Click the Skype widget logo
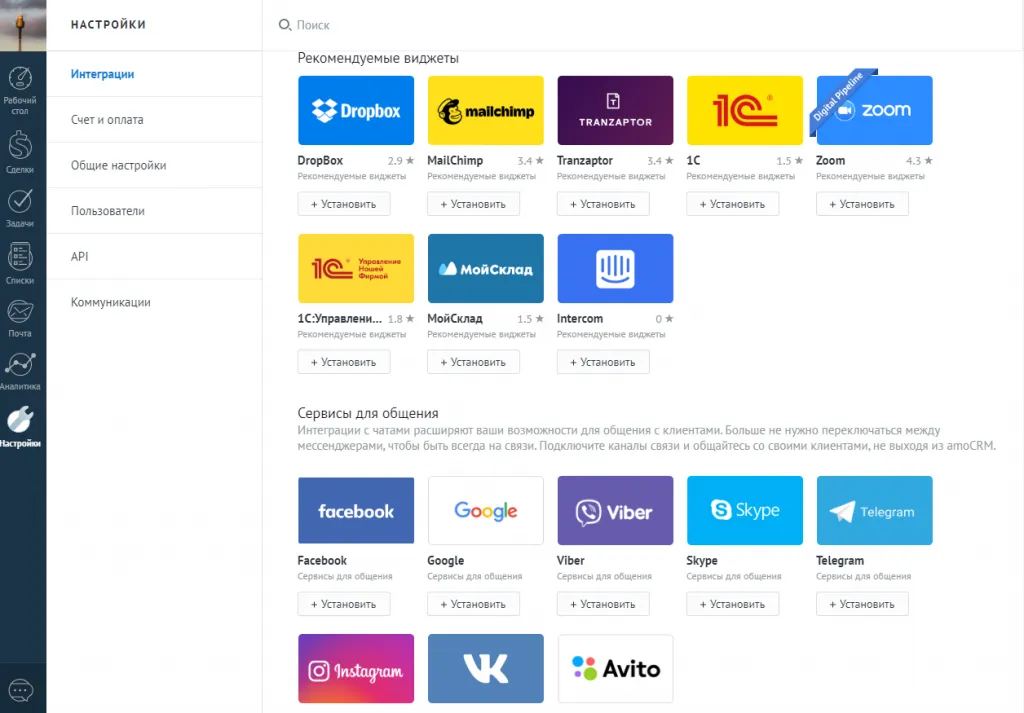This screenshot has height=713, width=1024. click(744, 511)
